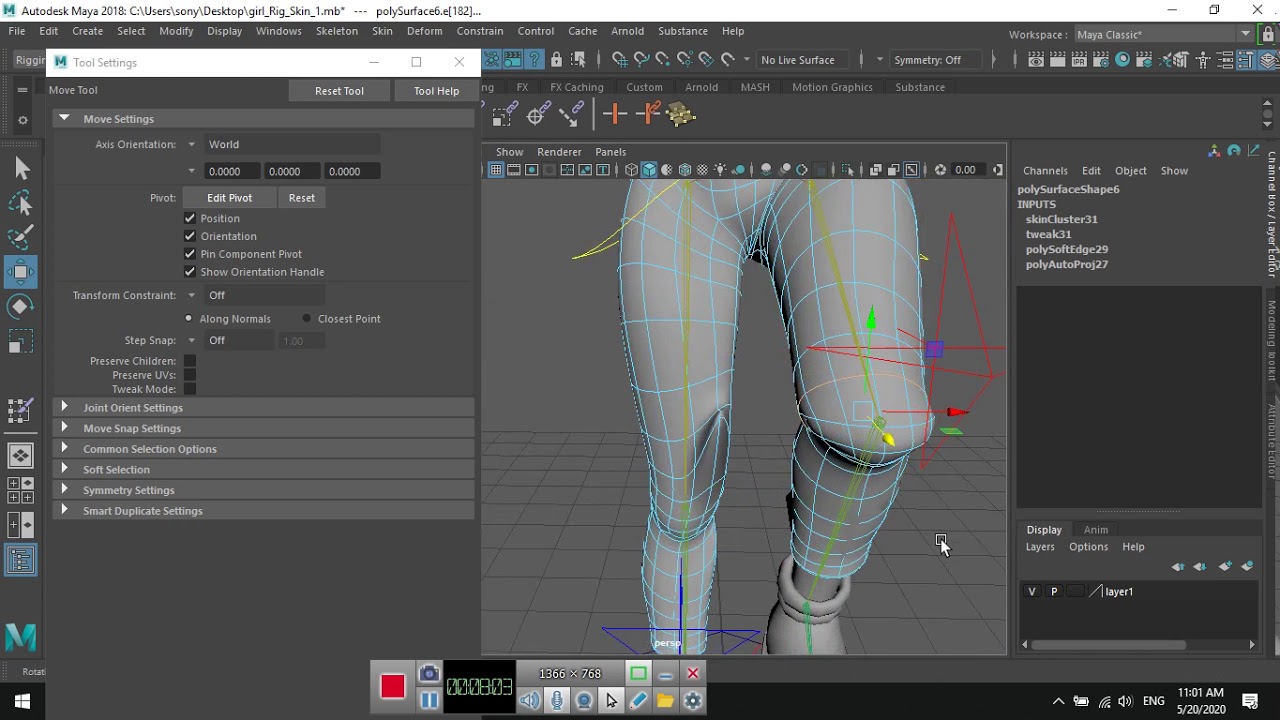Image resolution: width=1280 pixels, height=720 pixels.
Task: Click the pivot Reset button
Action: click(x=301, y=198)
